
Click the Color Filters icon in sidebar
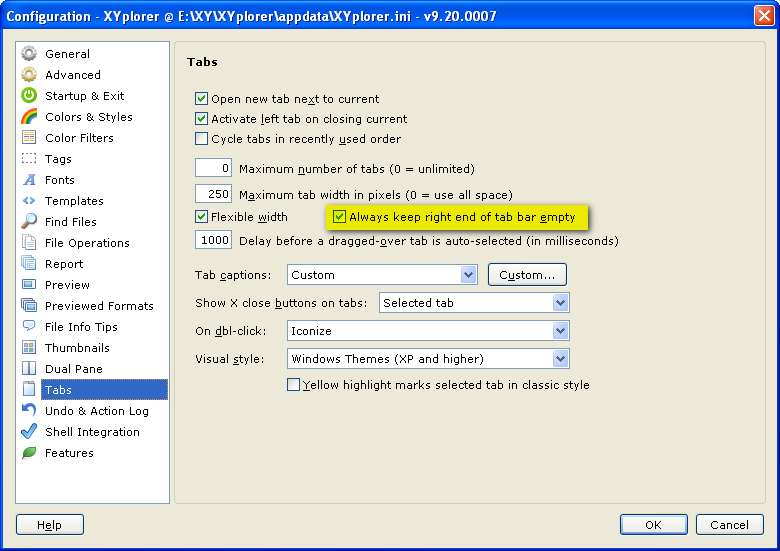point(29,138)
